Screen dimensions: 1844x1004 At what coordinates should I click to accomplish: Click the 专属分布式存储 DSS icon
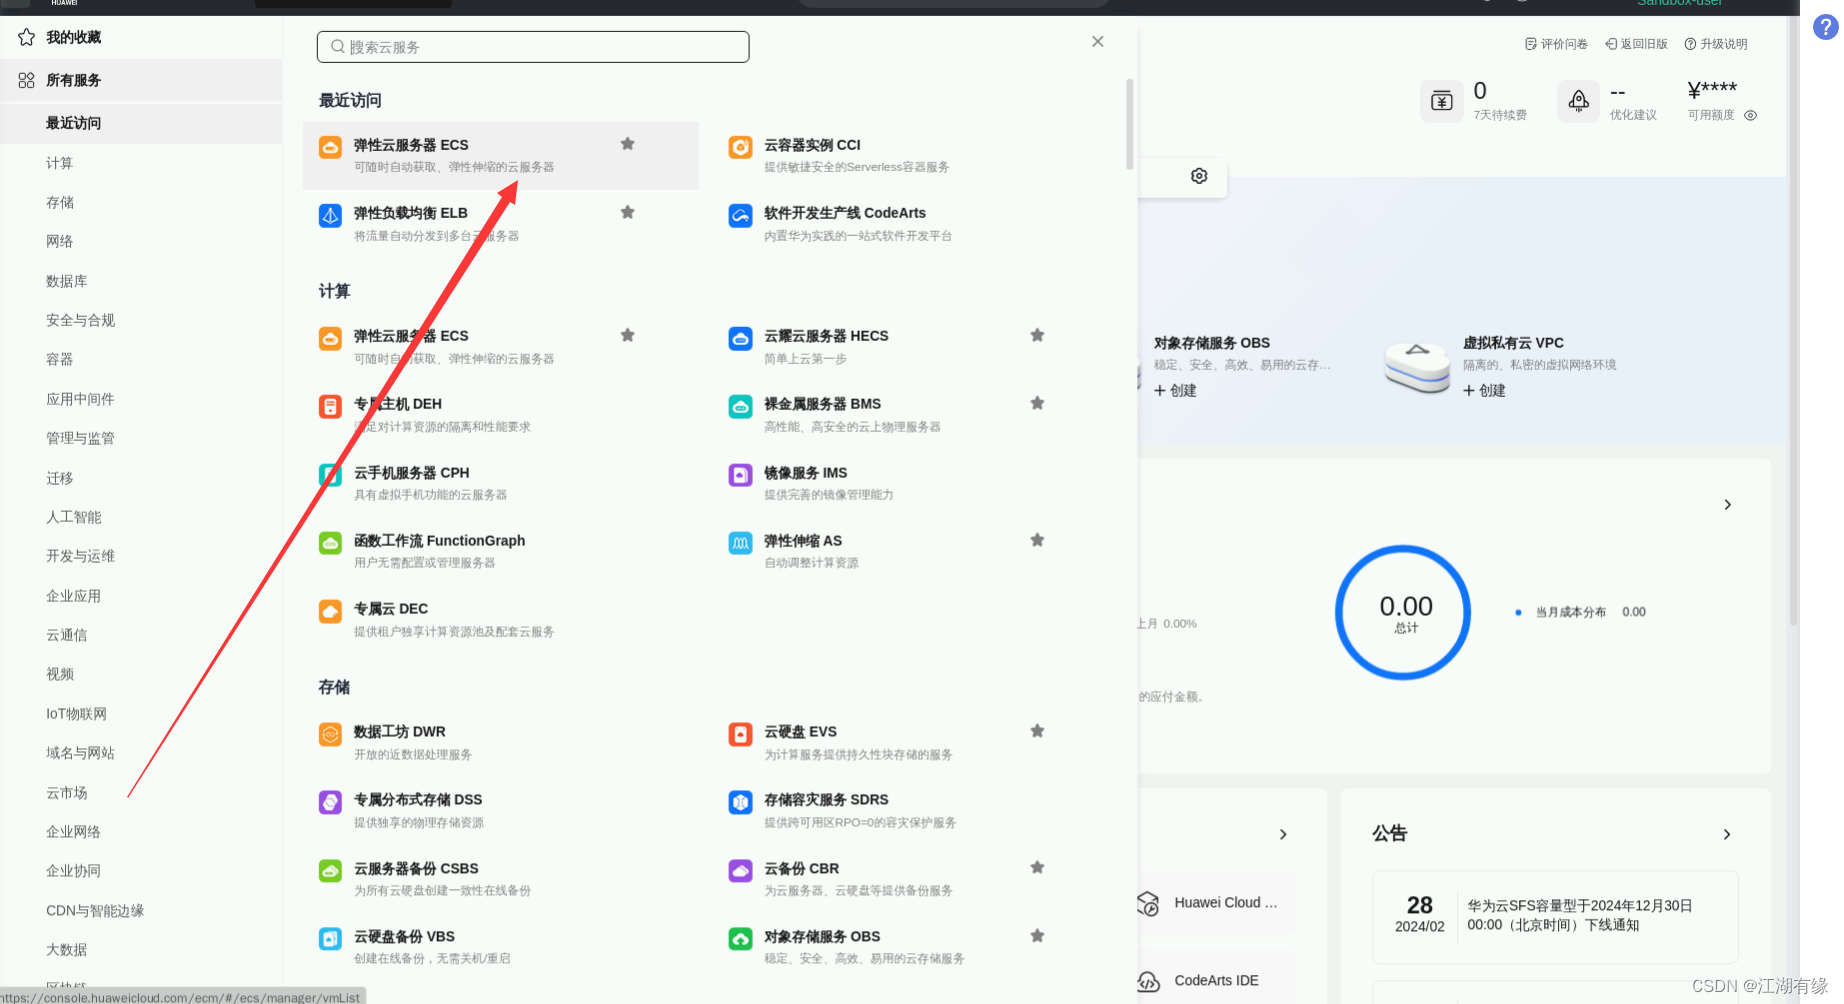coord(330,802)
